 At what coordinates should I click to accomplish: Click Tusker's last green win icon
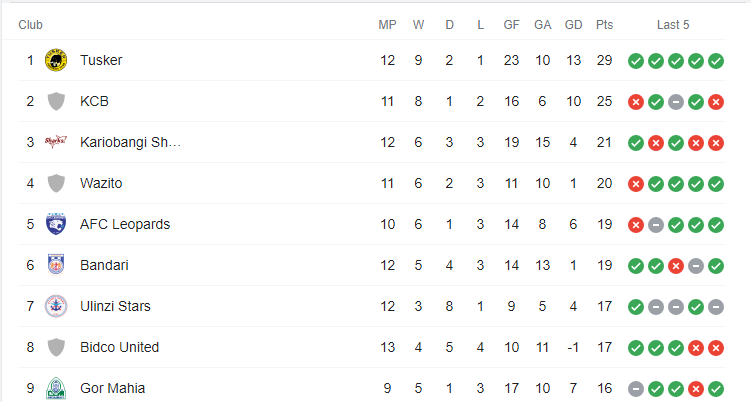(716, 61)
